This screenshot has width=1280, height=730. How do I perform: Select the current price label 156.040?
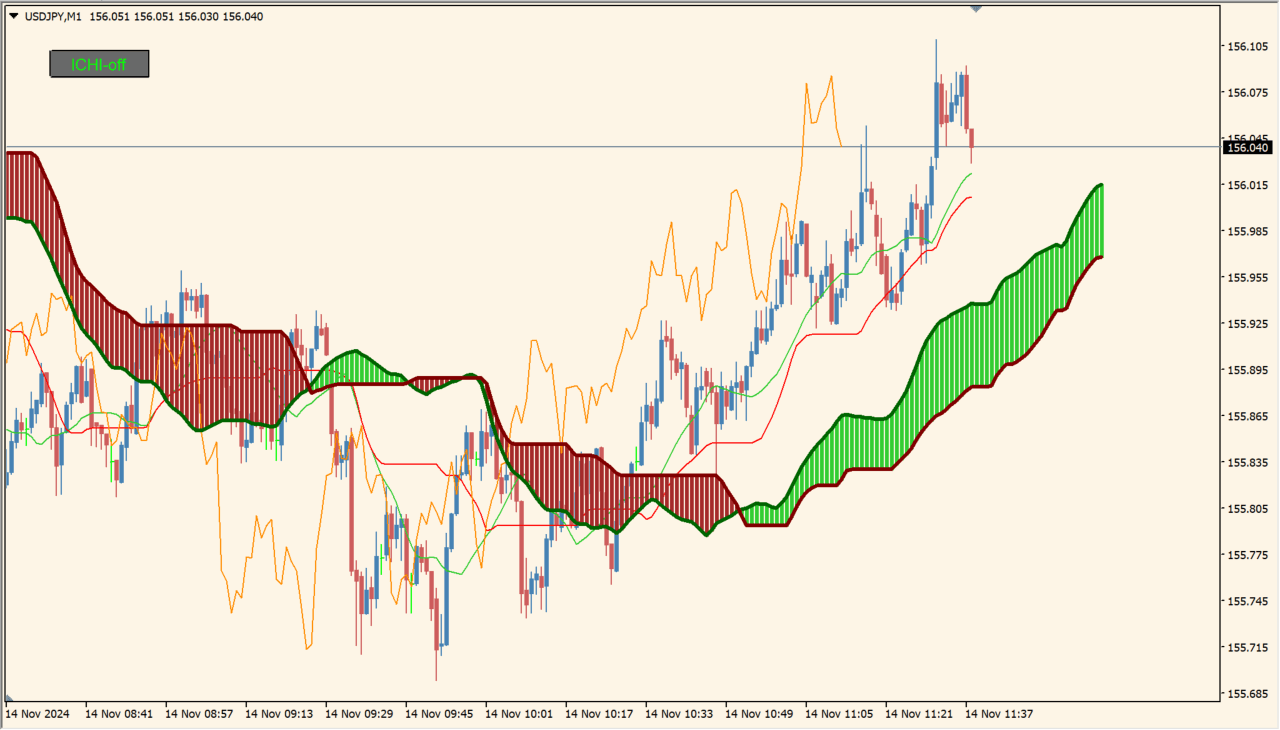1247,148
